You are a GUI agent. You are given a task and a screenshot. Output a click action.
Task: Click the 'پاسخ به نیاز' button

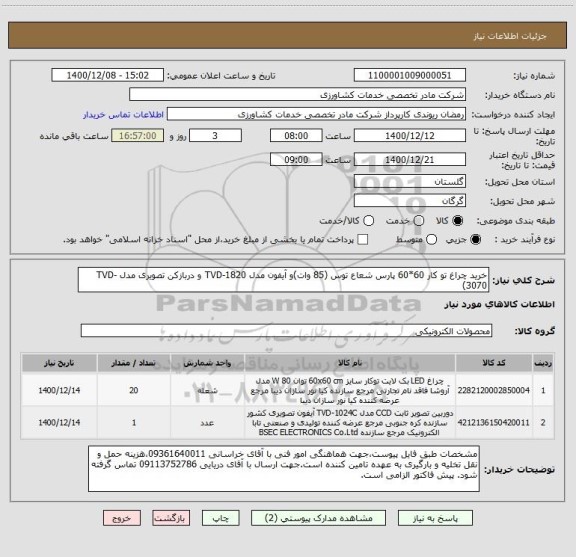pyautogui.click(x=435, y=518)
